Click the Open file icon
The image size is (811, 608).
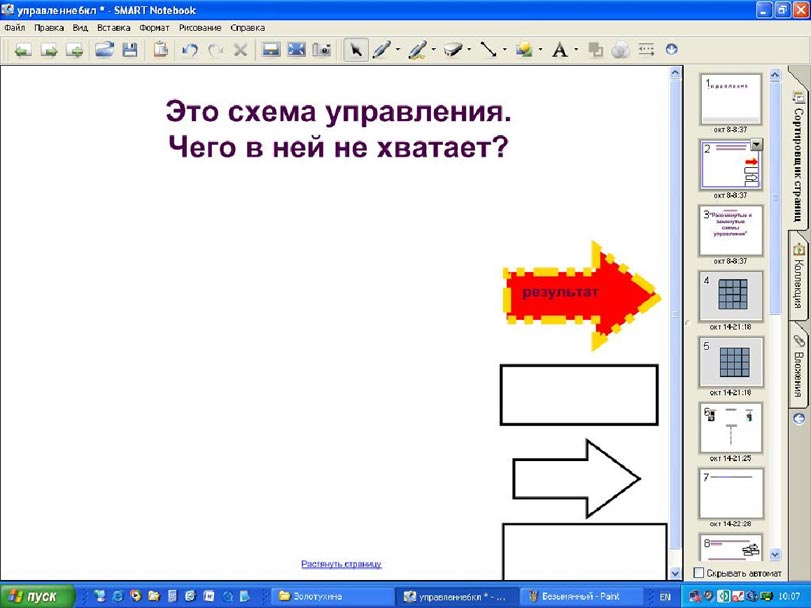click(103, 49)
